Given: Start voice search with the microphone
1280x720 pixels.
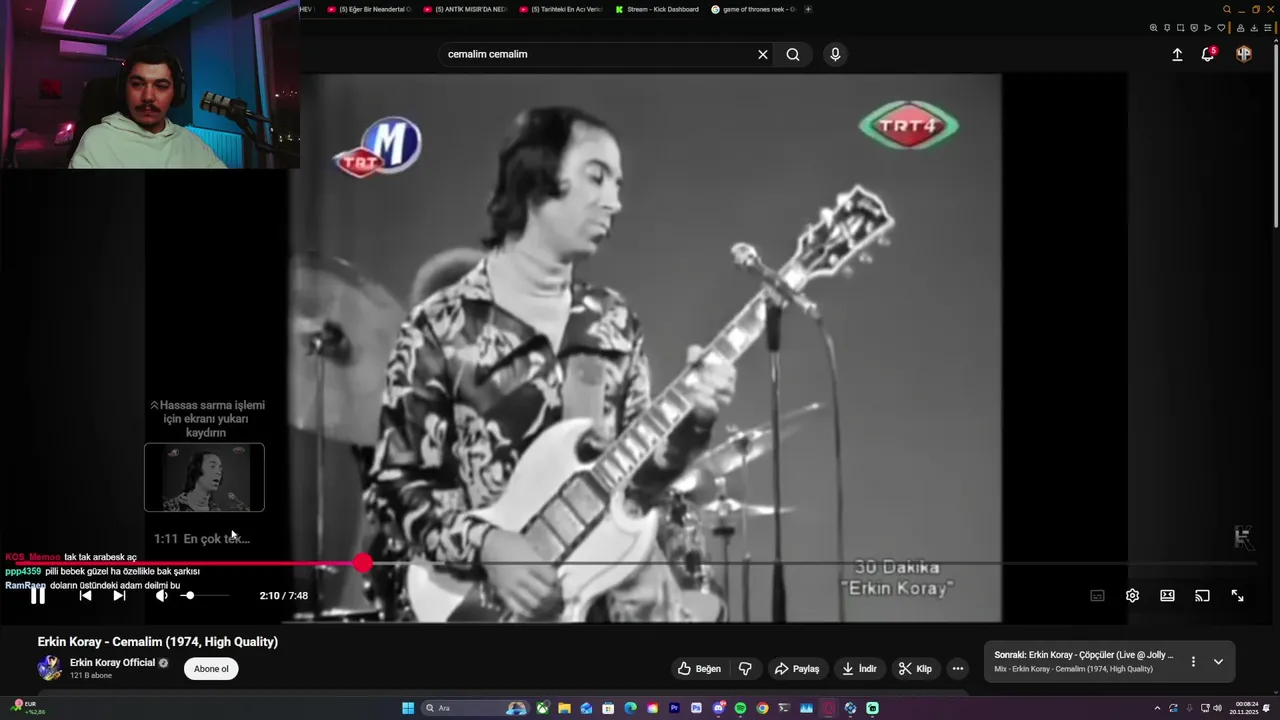Looking at the screenshot, I should point(835,55).
